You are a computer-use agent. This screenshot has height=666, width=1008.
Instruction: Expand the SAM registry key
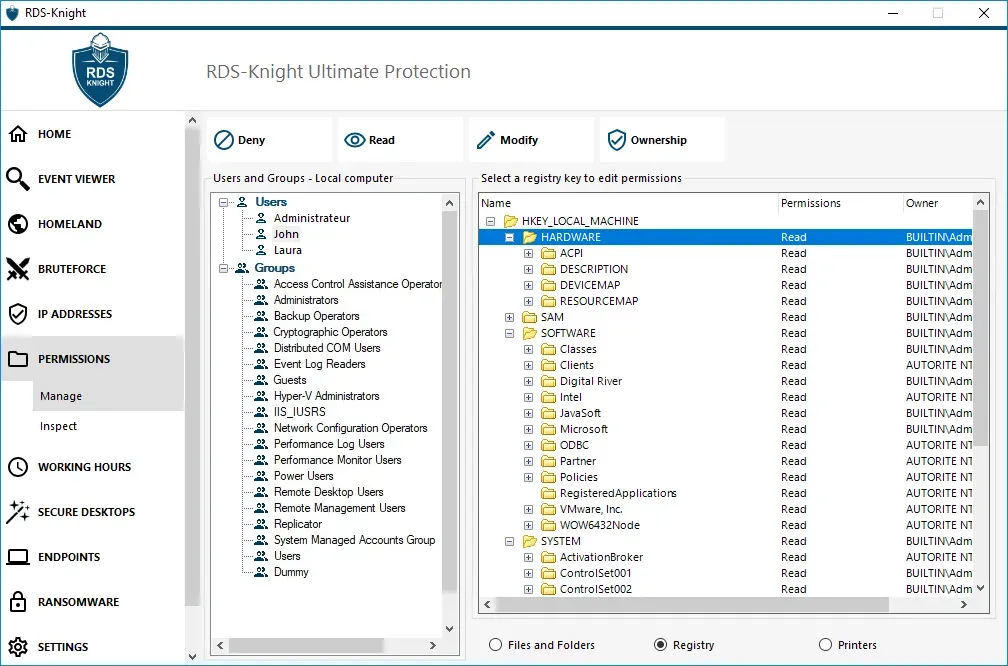510,317
